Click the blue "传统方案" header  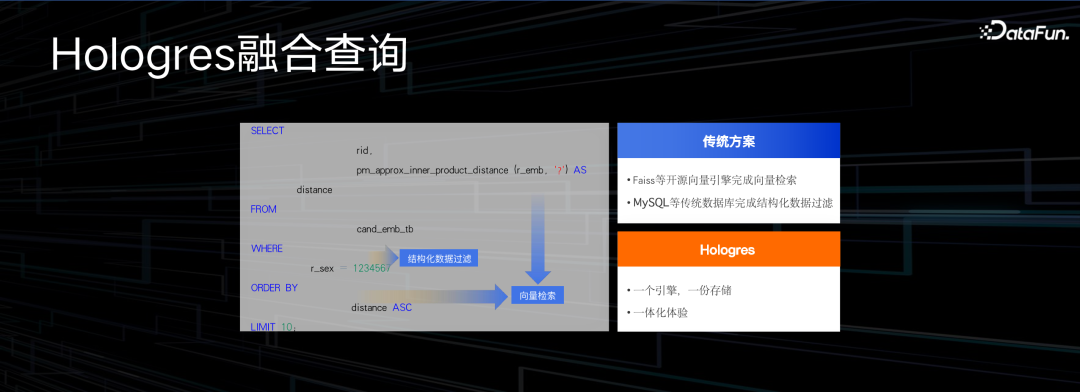tap(729, 141)
